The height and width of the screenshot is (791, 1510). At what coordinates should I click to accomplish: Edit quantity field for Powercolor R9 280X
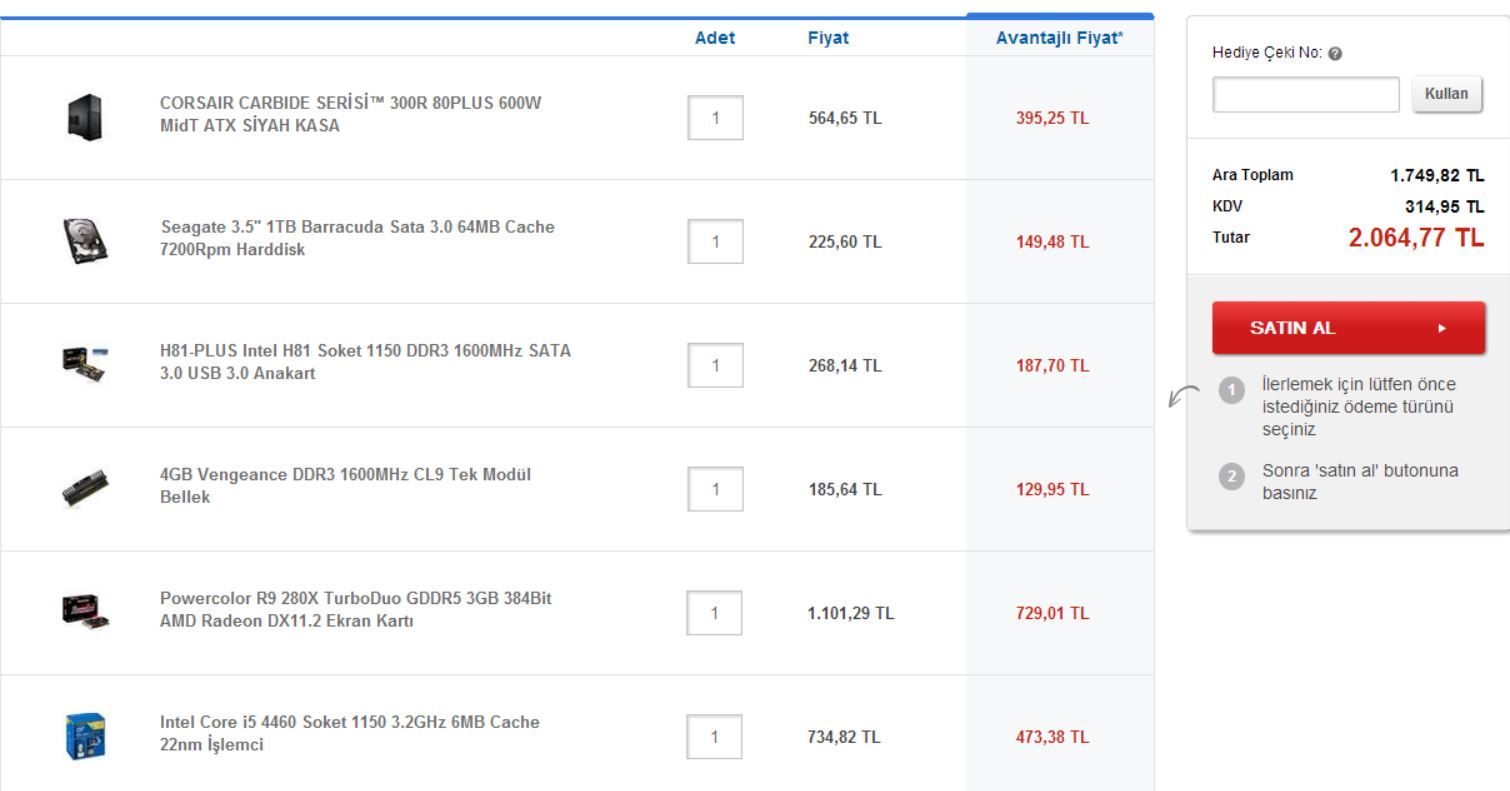coord(715,613)
